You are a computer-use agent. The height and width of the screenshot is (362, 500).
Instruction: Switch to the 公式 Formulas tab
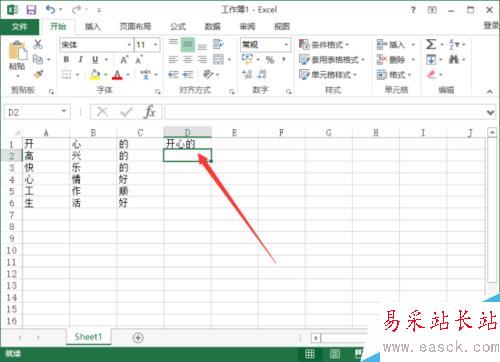click(x=178, y=27)
